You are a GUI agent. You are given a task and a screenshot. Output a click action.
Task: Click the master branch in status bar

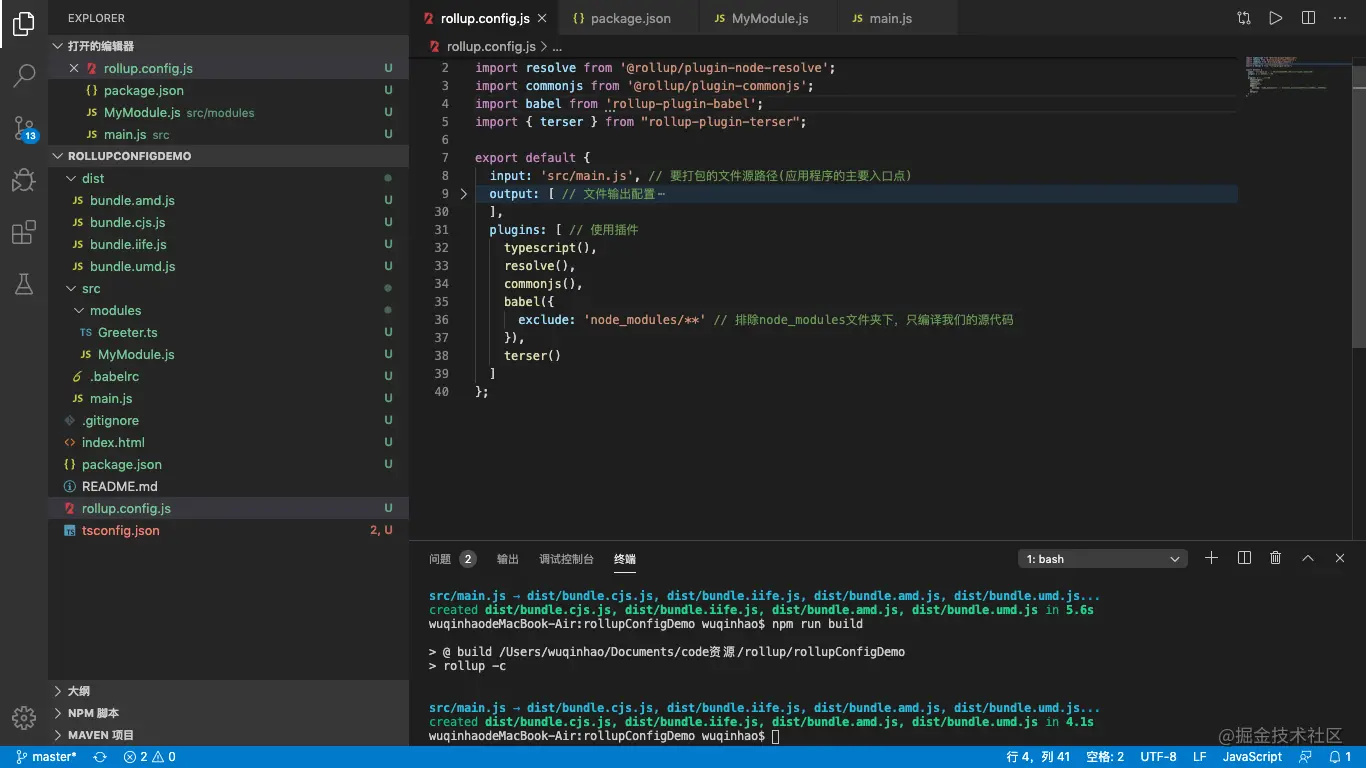46,757
